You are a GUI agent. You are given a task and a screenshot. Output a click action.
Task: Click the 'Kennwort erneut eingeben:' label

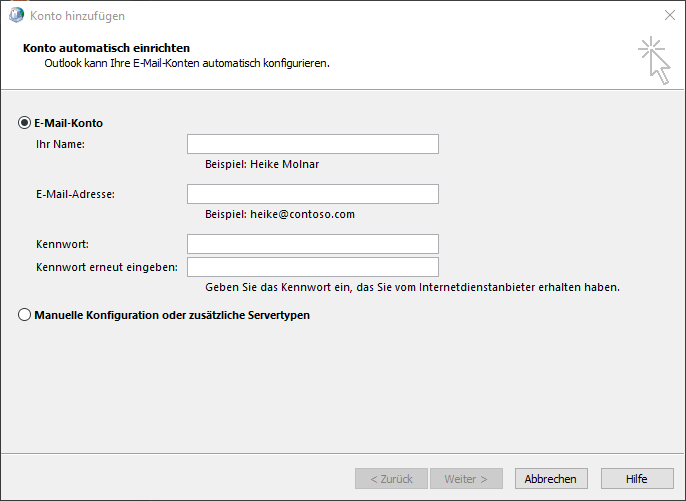106,267
